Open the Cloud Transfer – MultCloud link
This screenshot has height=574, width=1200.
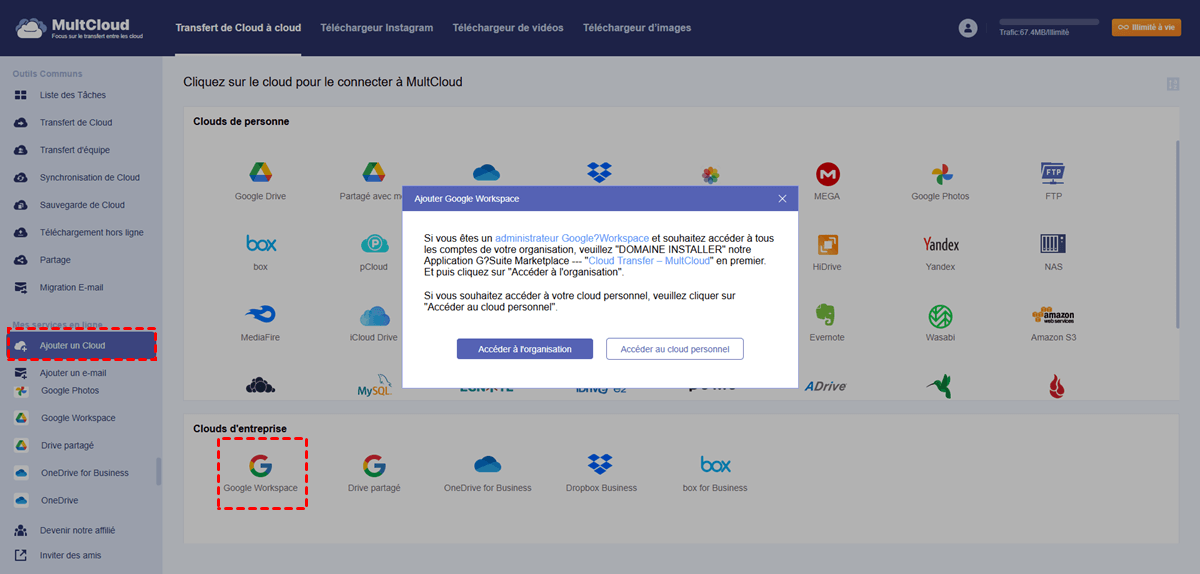(x=650, y=260)
